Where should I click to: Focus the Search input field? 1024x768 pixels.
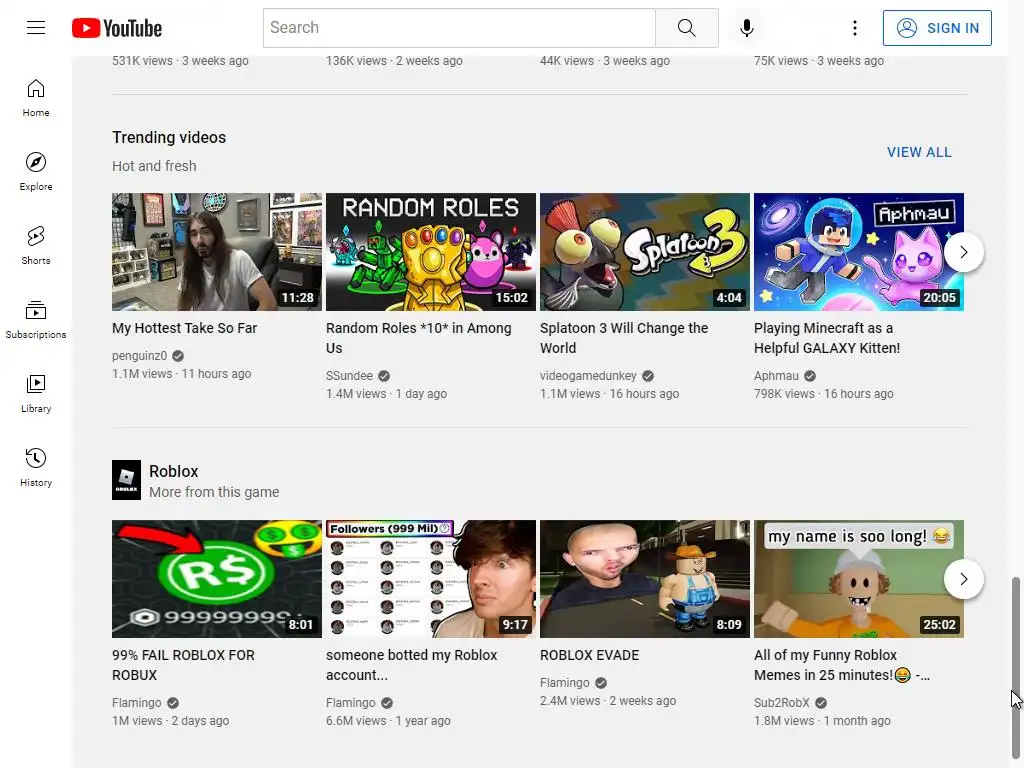pyautogui.click(x=459, y=28)
